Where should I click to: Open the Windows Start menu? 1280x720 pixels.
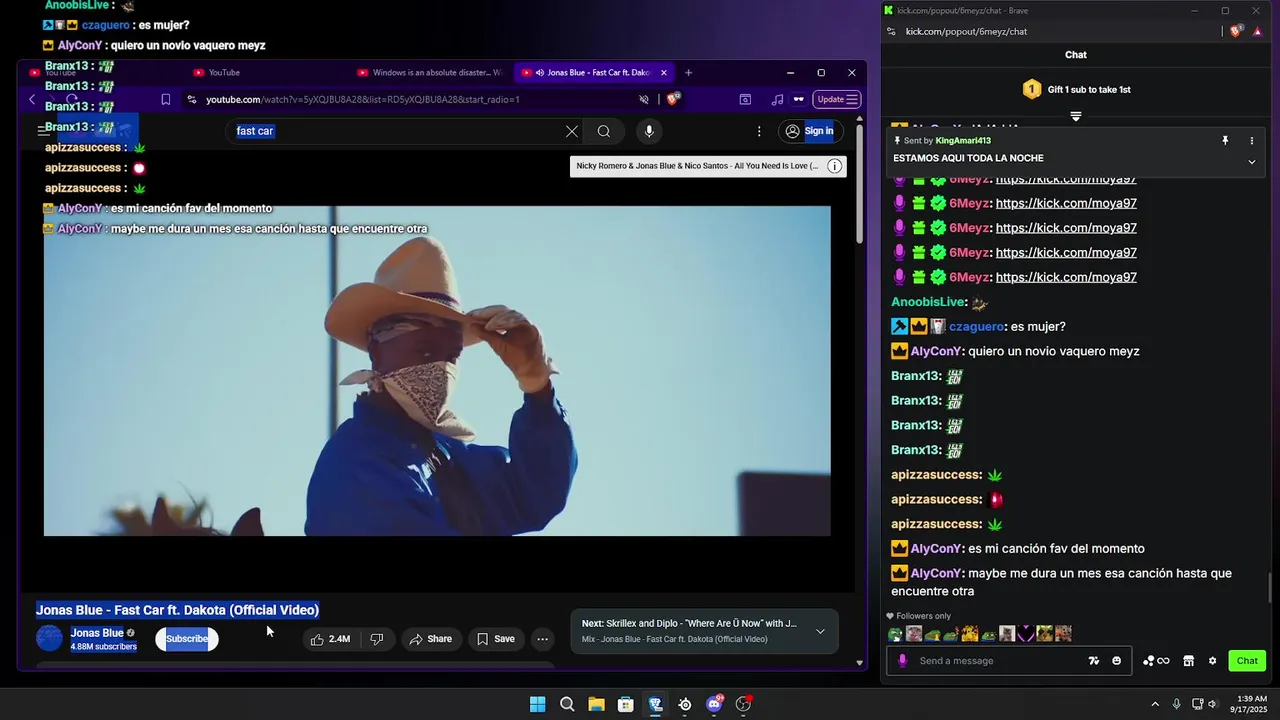click(538, 704)
